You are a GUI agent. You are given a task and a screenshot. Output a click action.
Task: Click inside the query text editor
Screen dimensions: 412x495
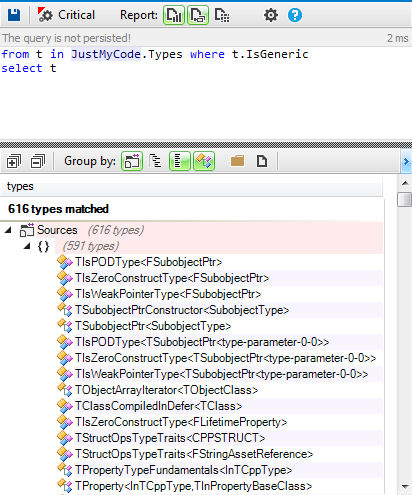tap(206, 93)
